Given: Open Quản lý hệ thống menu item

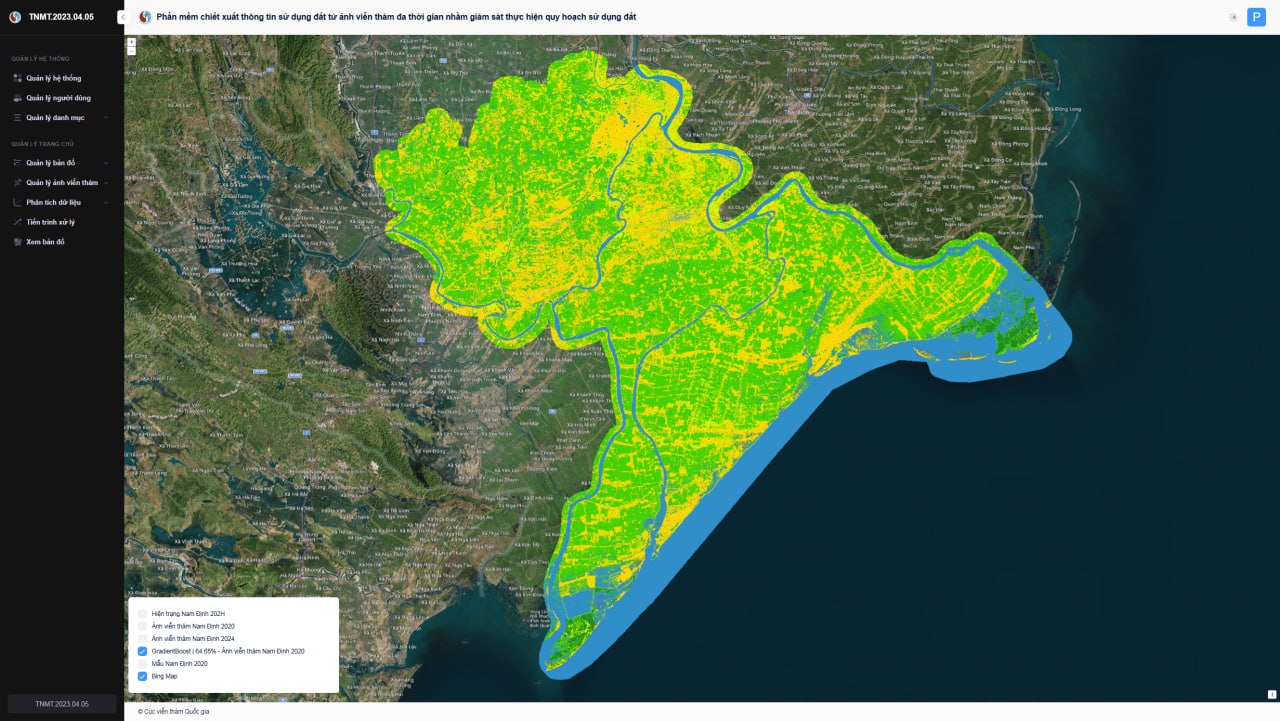Looking at the screenshot, I should click(x=53, y=78).
